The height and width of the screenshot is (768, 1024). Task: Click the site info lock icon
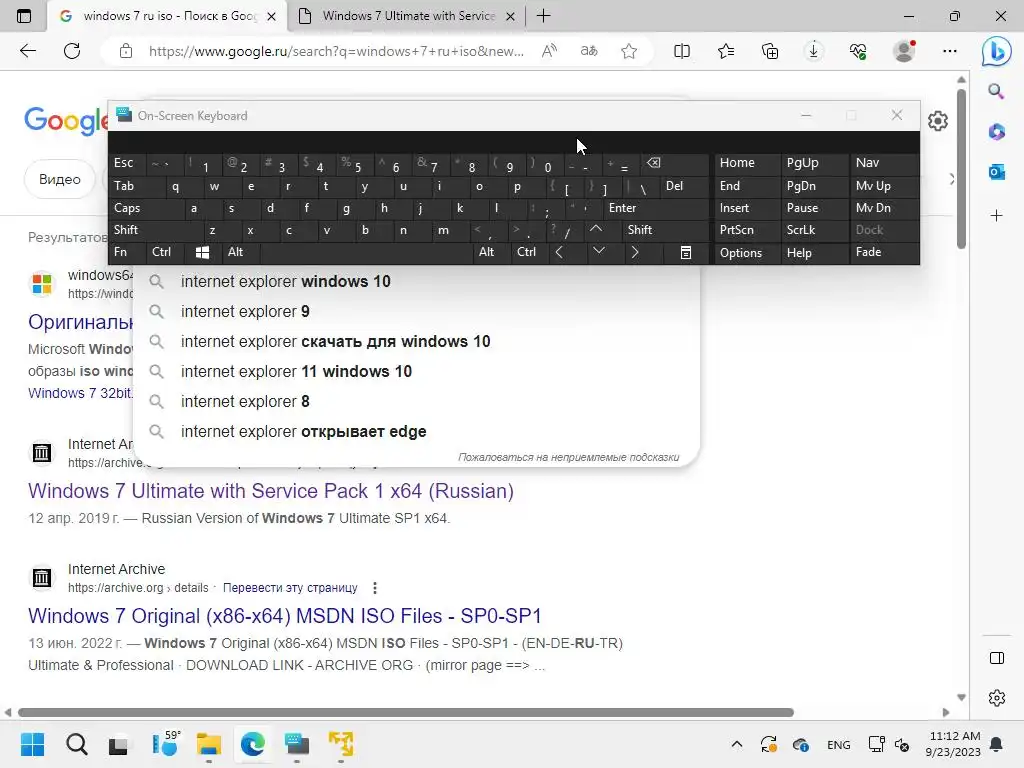[126, 51]
